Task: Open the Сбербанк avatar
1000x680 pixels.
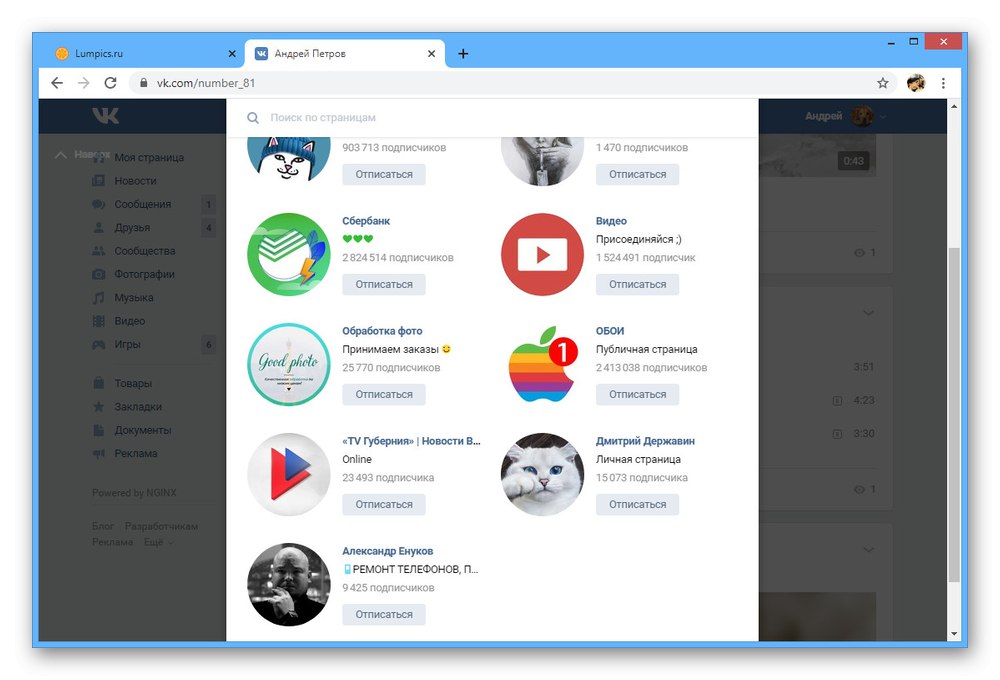Action: tap(289, 255)
